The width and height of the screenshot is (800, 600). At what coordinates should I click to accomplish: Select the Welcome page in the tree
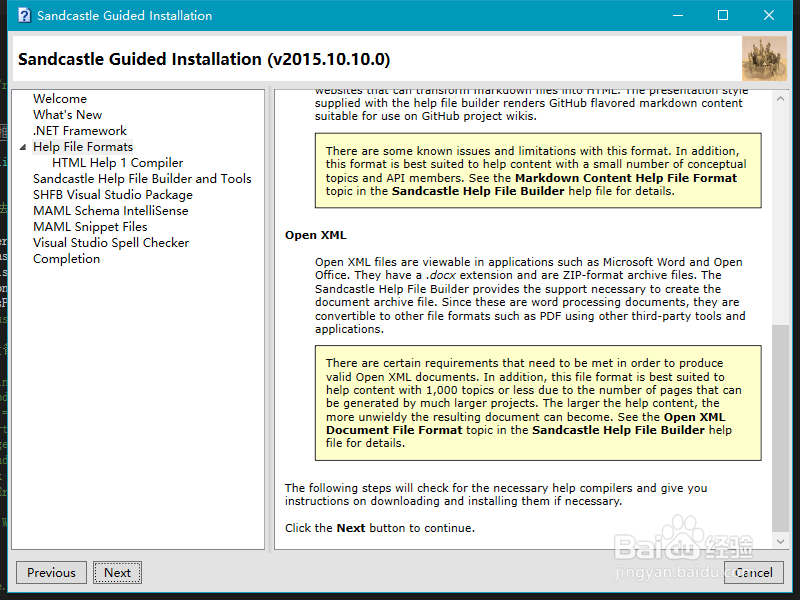click(x=60, y=99)
